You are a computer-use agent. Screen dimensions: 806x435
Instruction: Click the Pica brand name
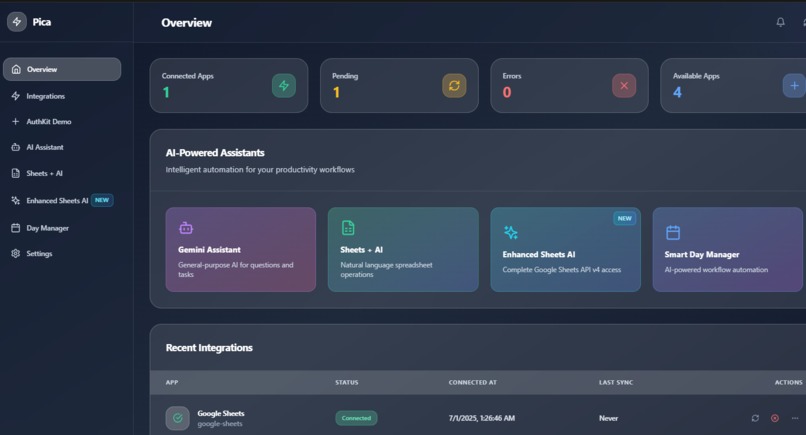(x=42, y=22)
